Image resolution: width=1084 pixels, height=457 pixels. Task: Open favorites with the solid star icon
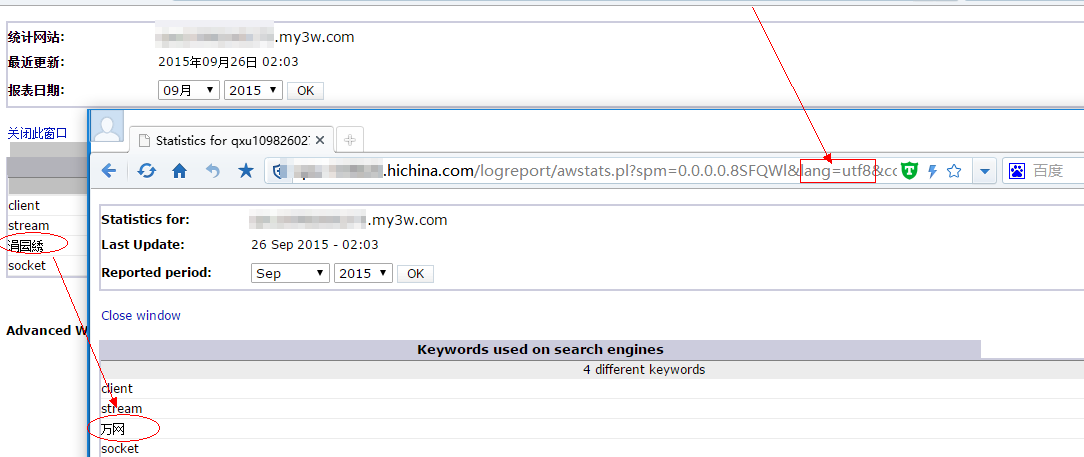(x=246, y=171)
